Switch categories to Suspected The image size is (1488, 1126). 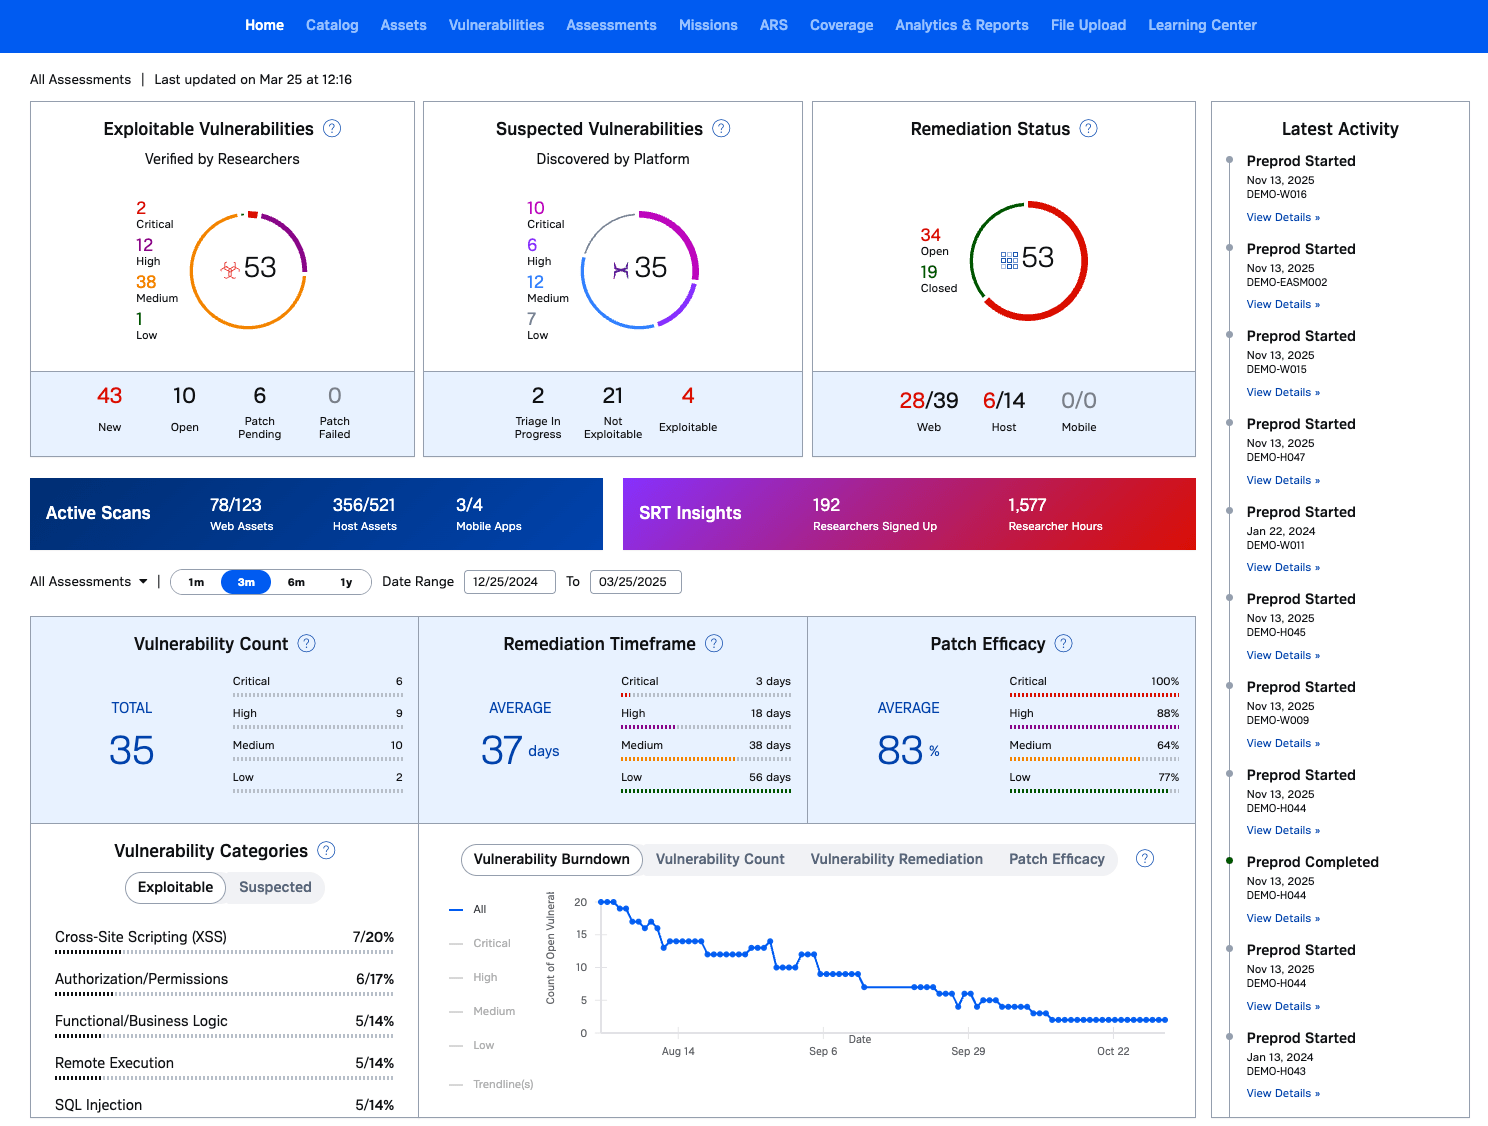point(275,887)
